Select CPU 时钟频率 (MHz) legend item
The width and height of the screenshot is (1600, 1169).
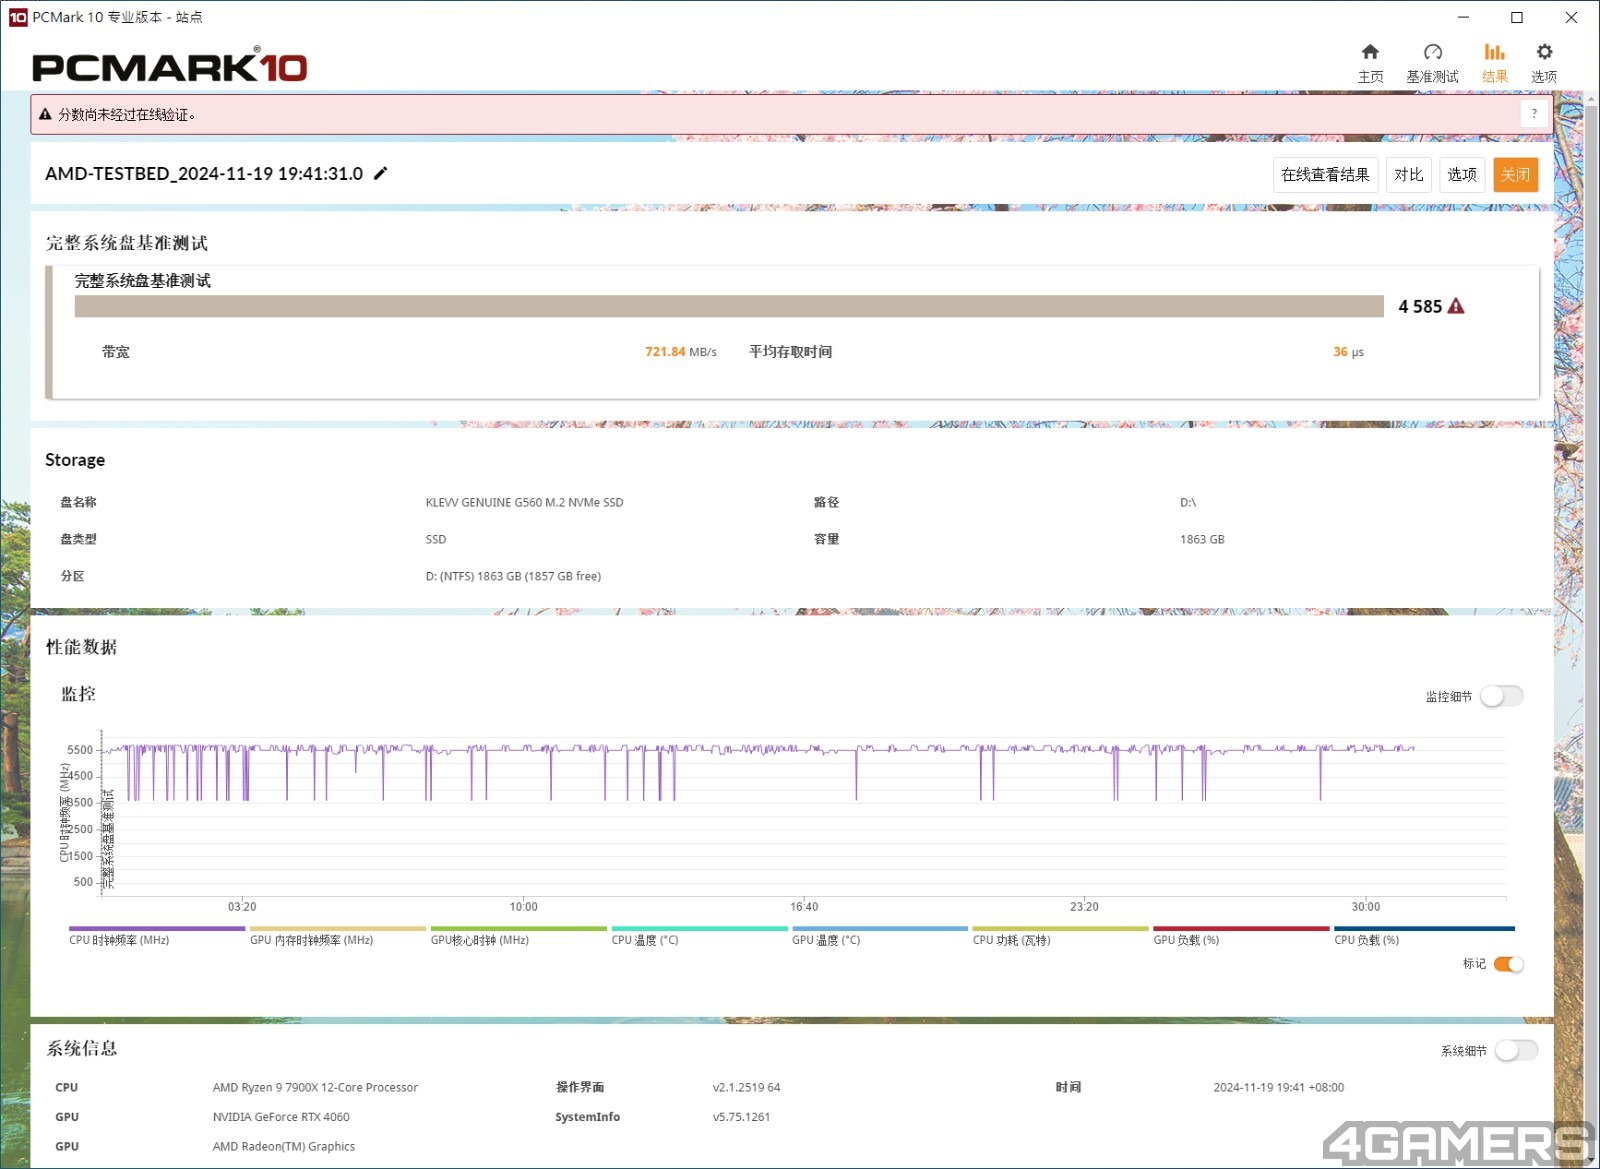coord(157,936)
